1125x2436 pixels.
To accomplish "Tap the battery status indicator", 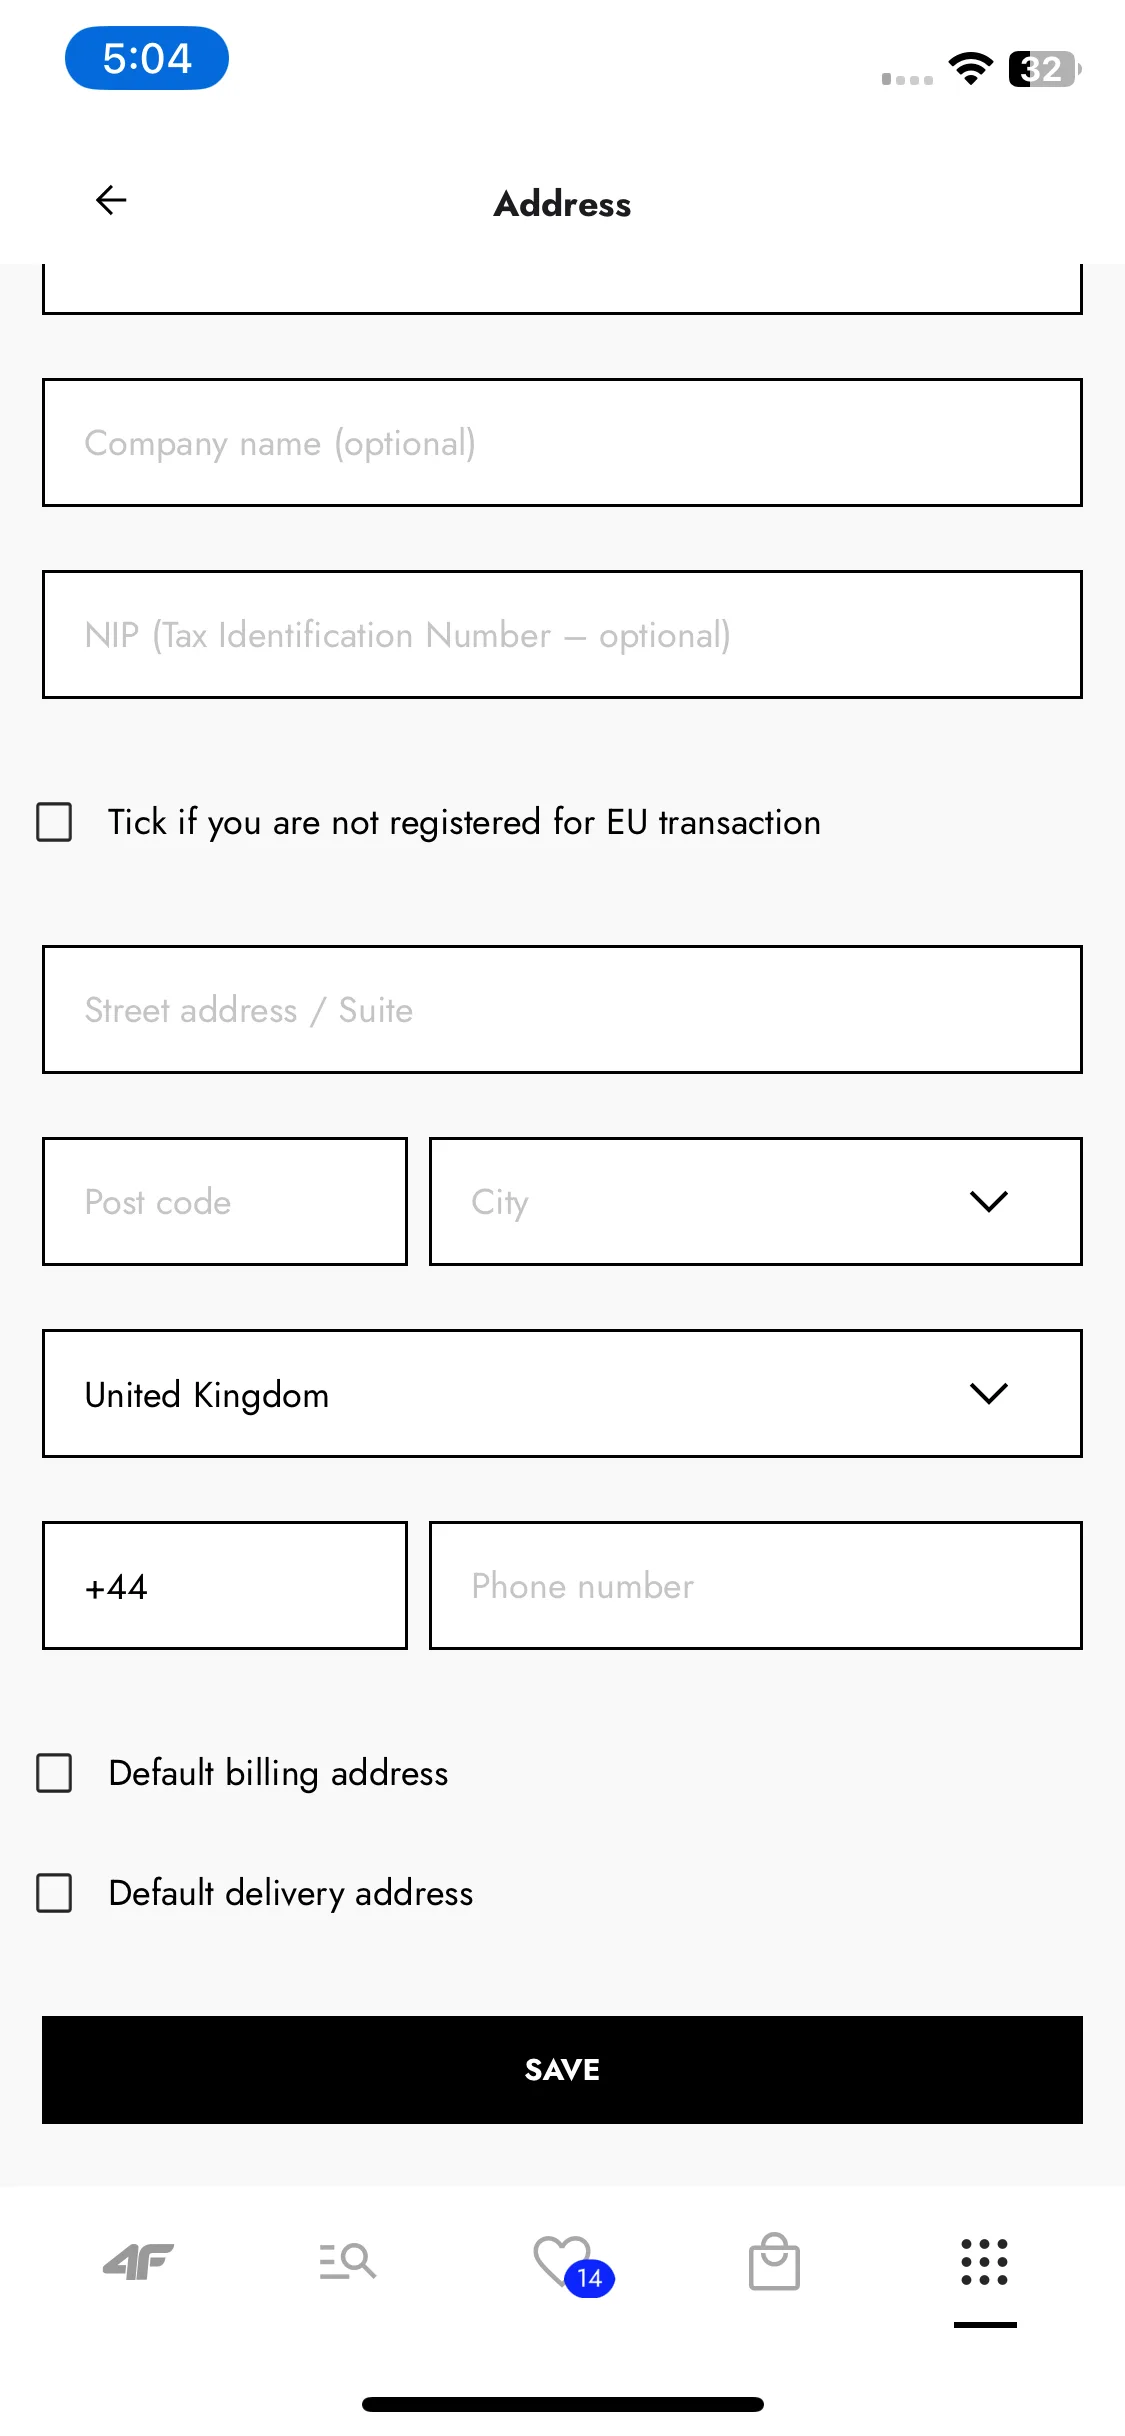I will tap(1045, 69).
